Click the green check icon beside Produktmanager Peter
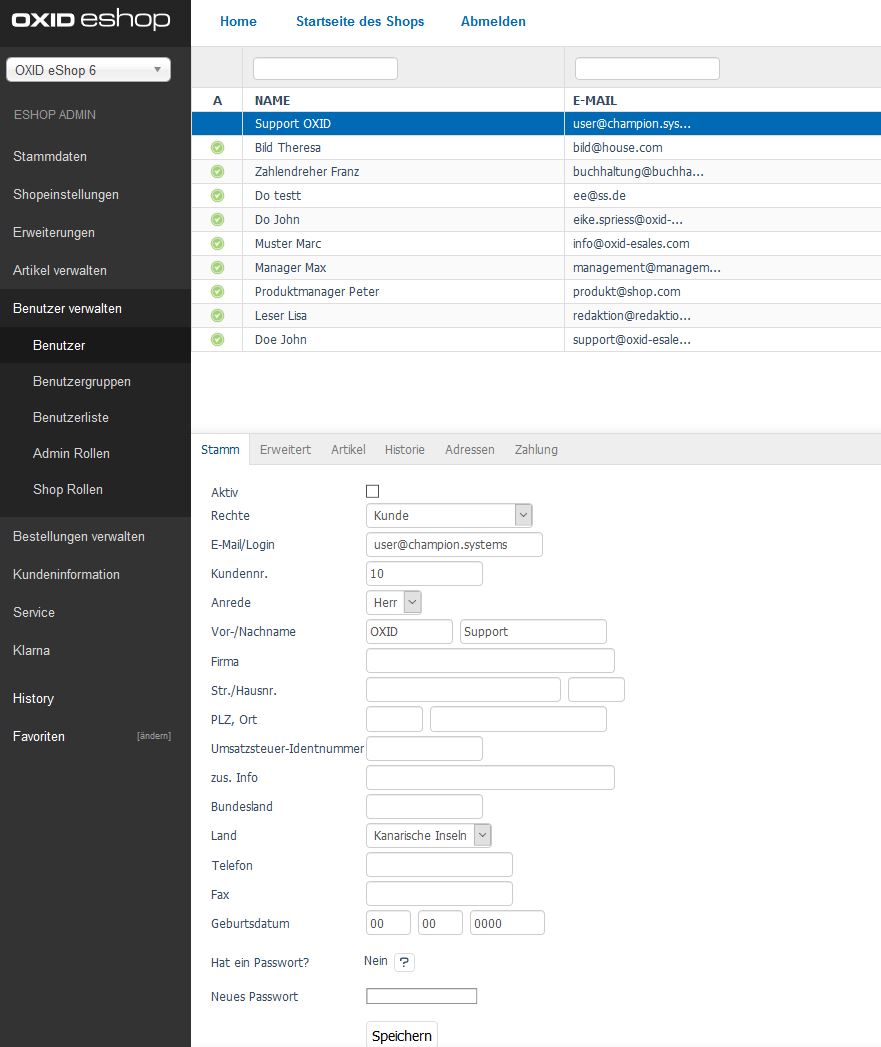The image size is (881, 1047). (x=217, y=292)
